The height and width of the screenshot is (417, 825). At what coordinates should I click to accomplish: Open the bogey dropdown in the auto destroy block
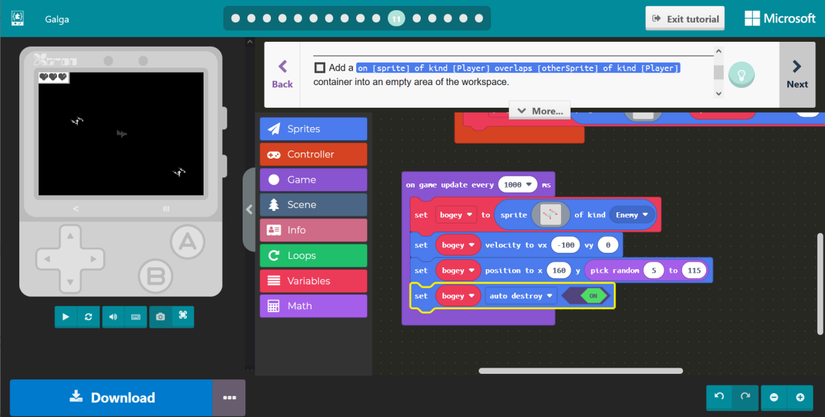click(458, 296)
